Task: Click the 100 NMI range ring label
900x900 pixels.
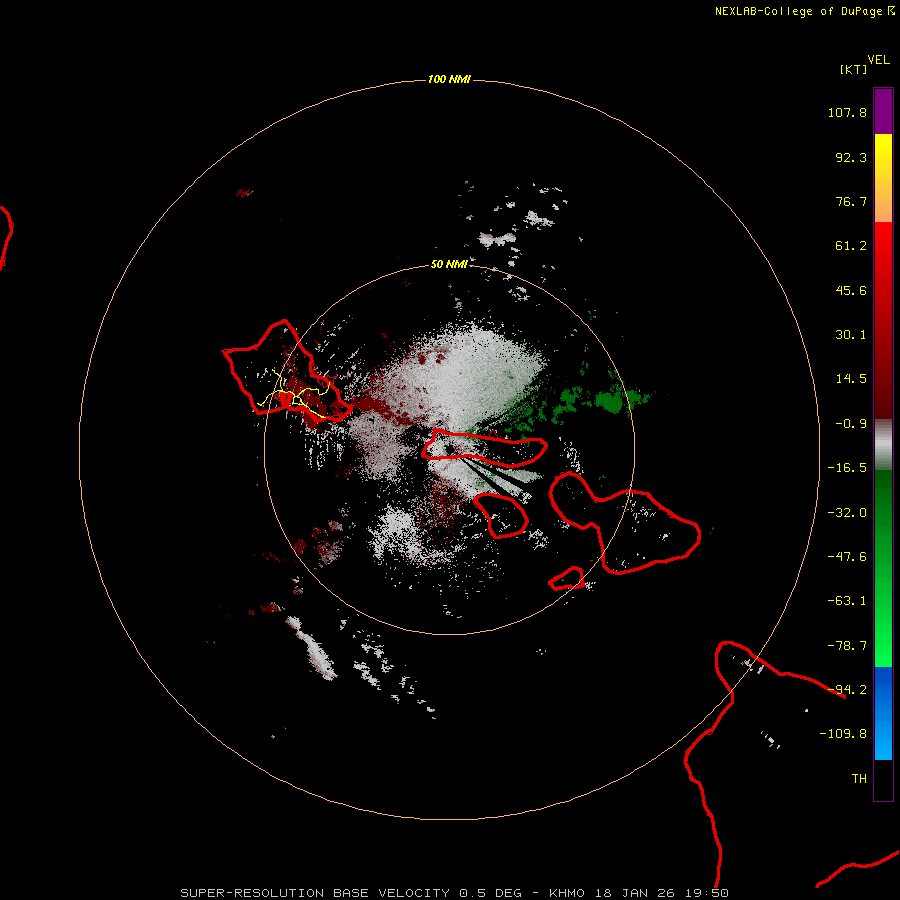Action: 449,79
